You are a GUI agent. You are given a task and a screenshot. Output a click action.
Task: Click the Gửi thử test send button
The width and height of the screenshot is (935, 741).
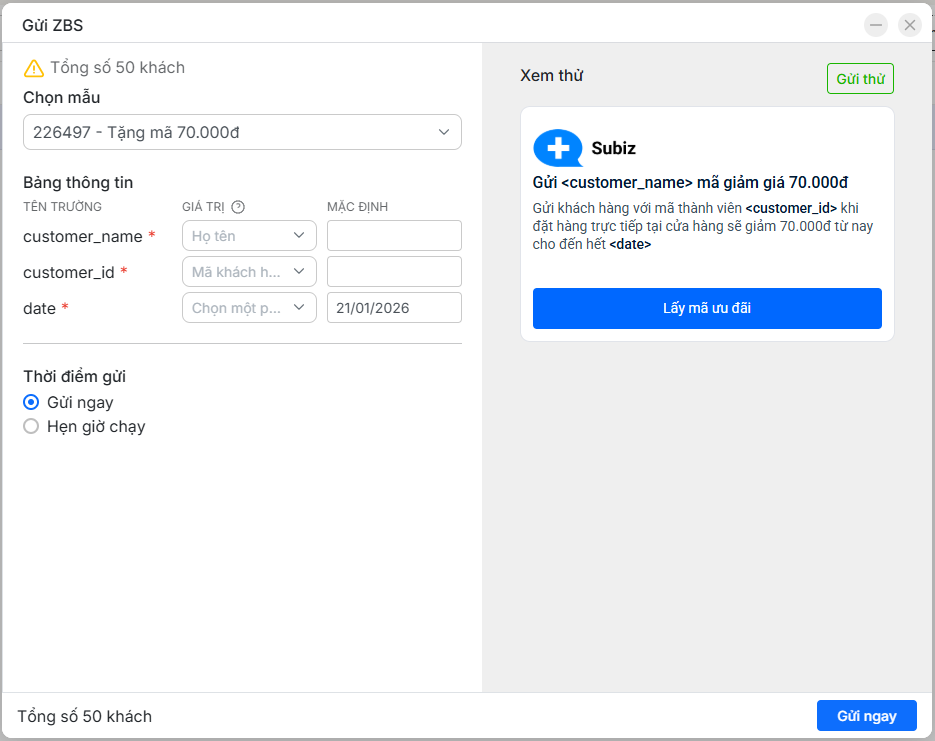coord(860,79)
